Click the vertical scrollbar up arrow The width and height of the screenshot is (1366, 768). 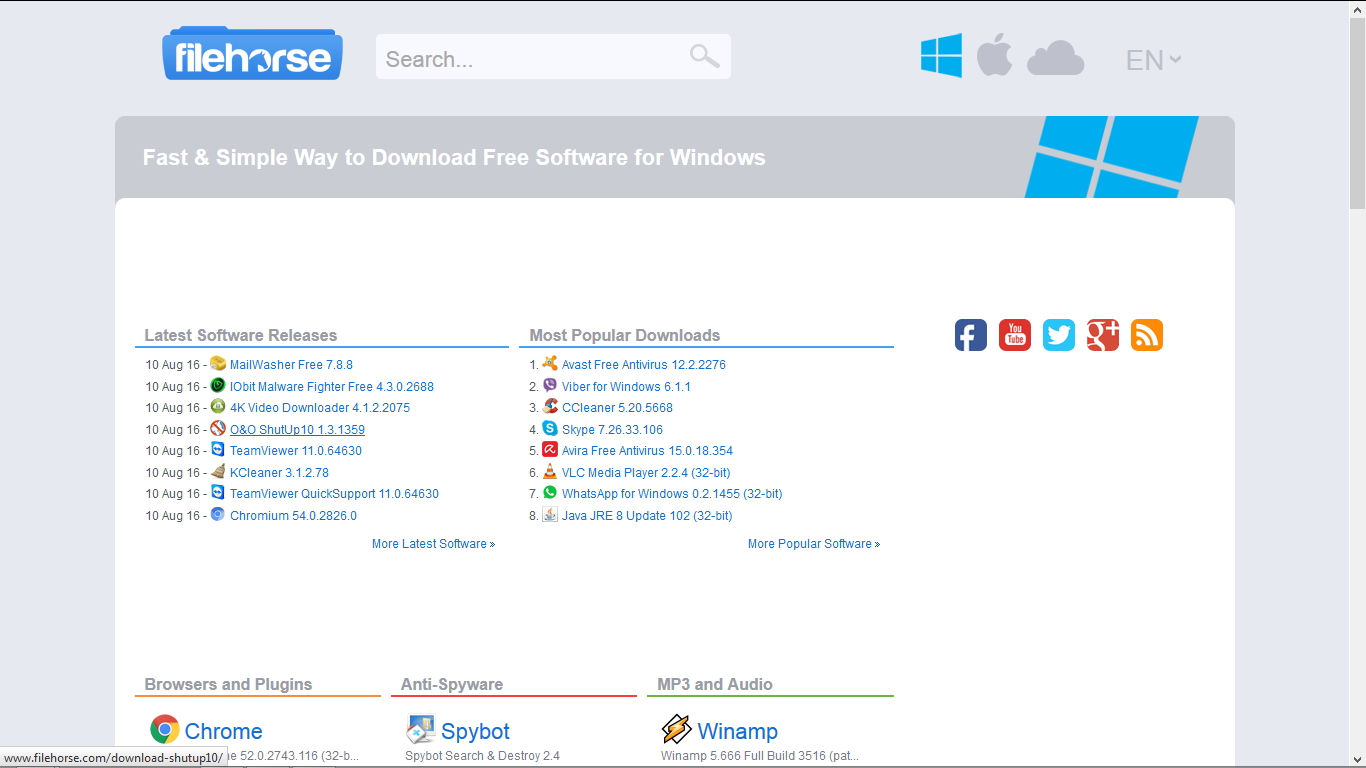(x=1359, y=8)
